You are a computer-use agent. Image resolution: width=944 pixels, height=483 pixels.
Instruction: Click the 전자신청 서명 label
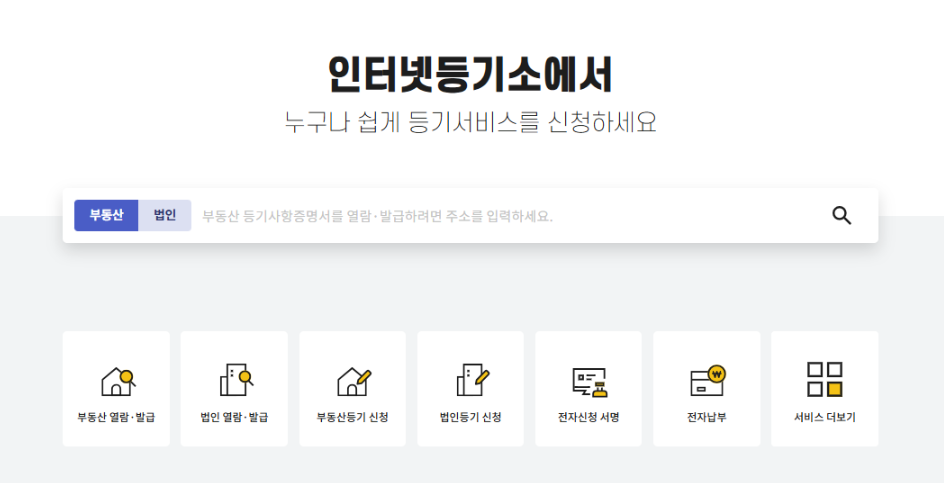pyautogui.click(x=589, y=417)
